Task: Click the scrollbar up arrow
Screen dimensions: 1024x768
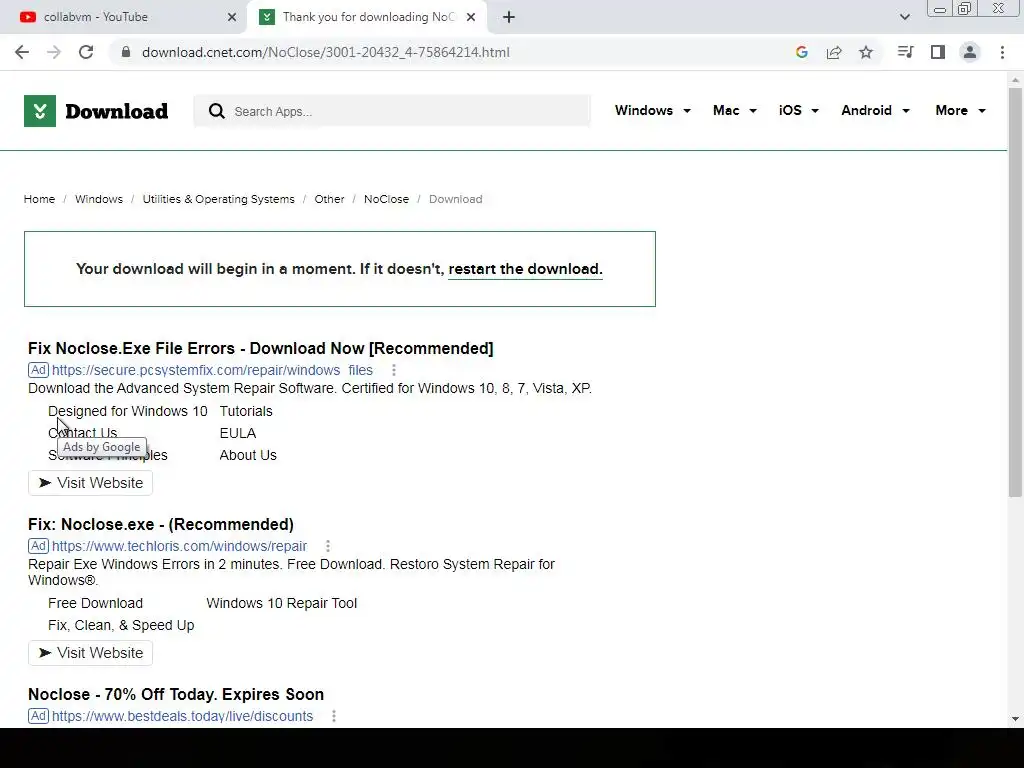Action: coord(1015,80)
